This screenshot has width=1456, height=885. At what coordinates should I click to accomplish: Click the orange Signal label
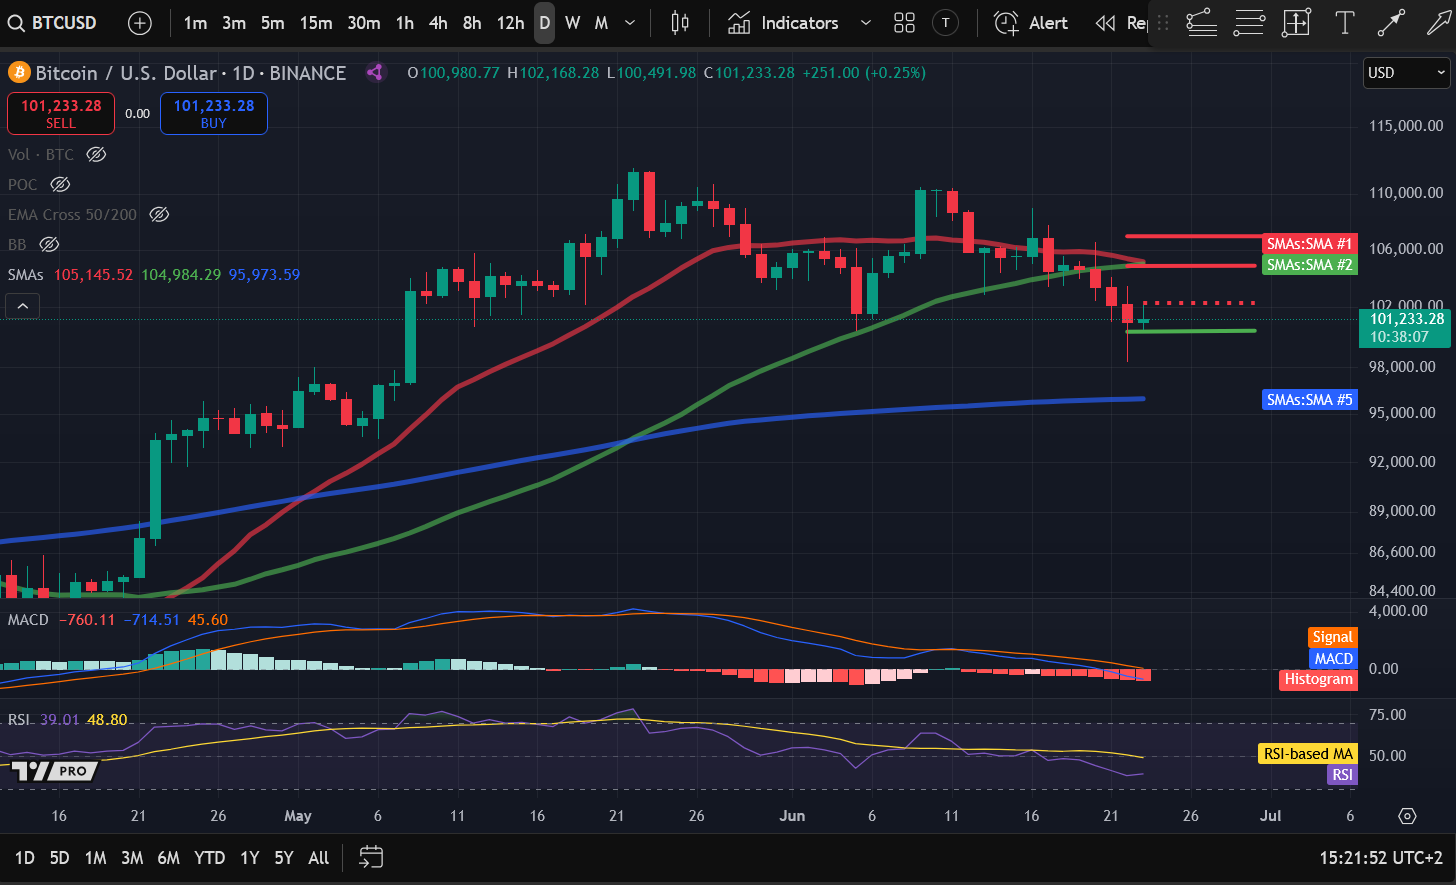1332,637
